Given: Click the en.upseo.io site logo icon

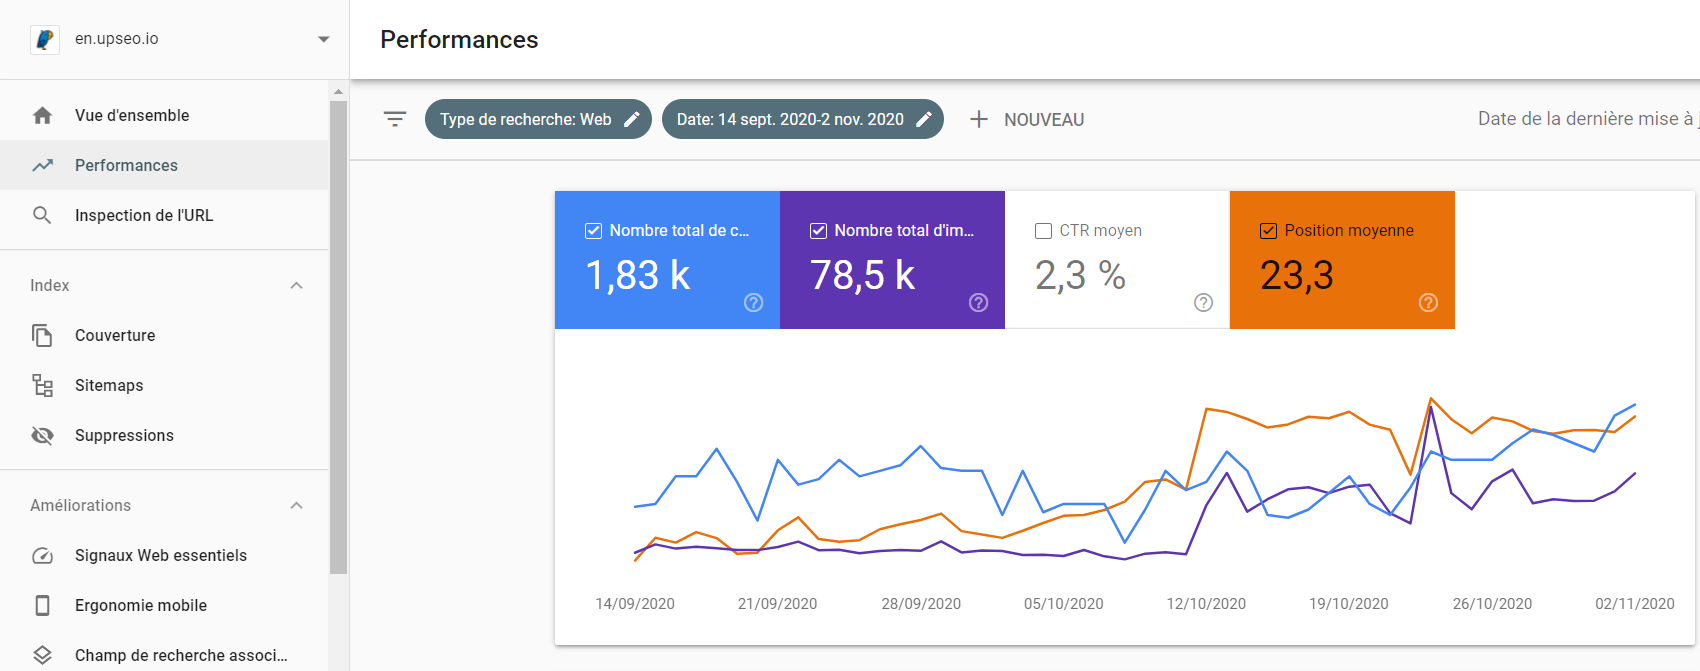Looking at the screenshot, I should pyautogui.click(x=45, y=39).
